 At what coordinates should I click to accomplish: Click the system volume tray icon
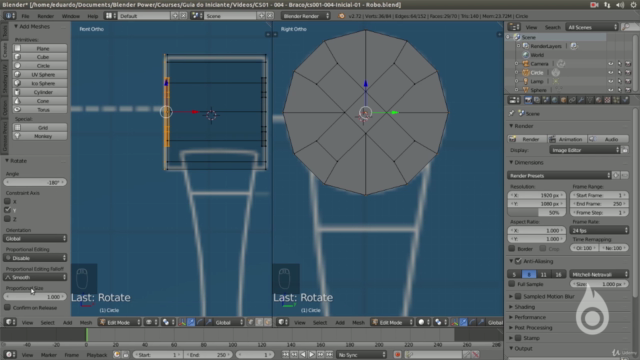(x=620, y=4)
